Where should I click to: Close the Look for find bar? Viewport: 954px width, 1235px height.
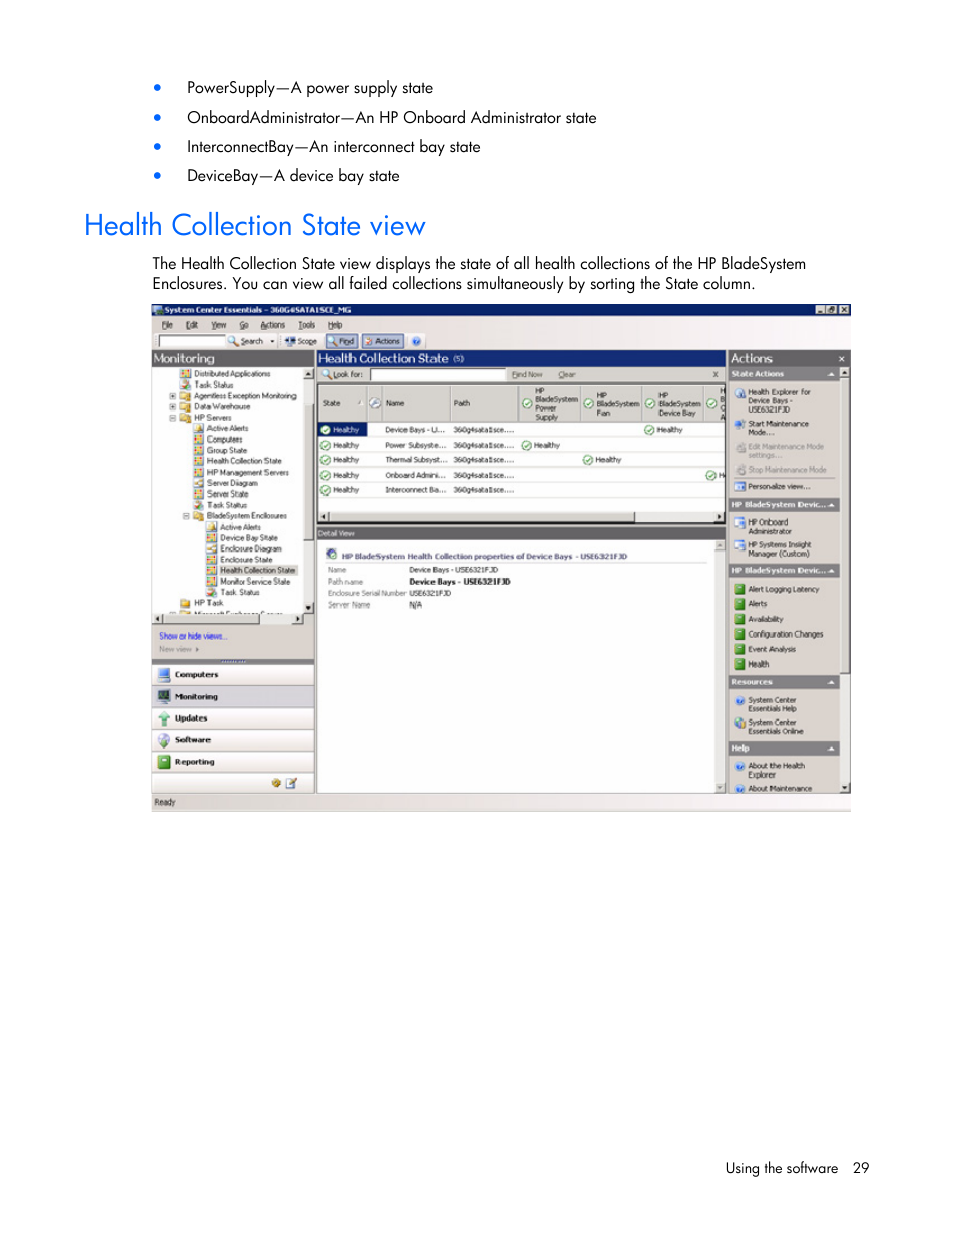pyautogui.click(x=715, y=375)
